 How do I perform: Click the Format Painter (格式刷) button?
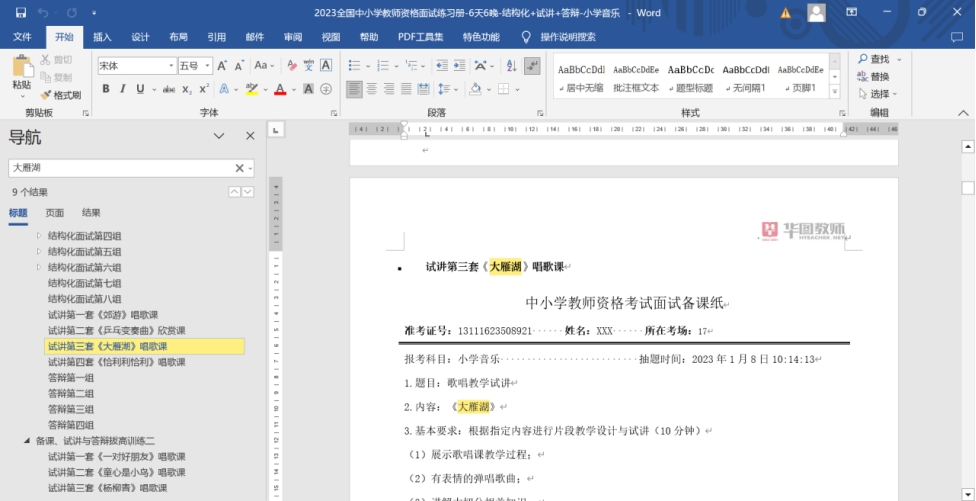click(60, 95)
